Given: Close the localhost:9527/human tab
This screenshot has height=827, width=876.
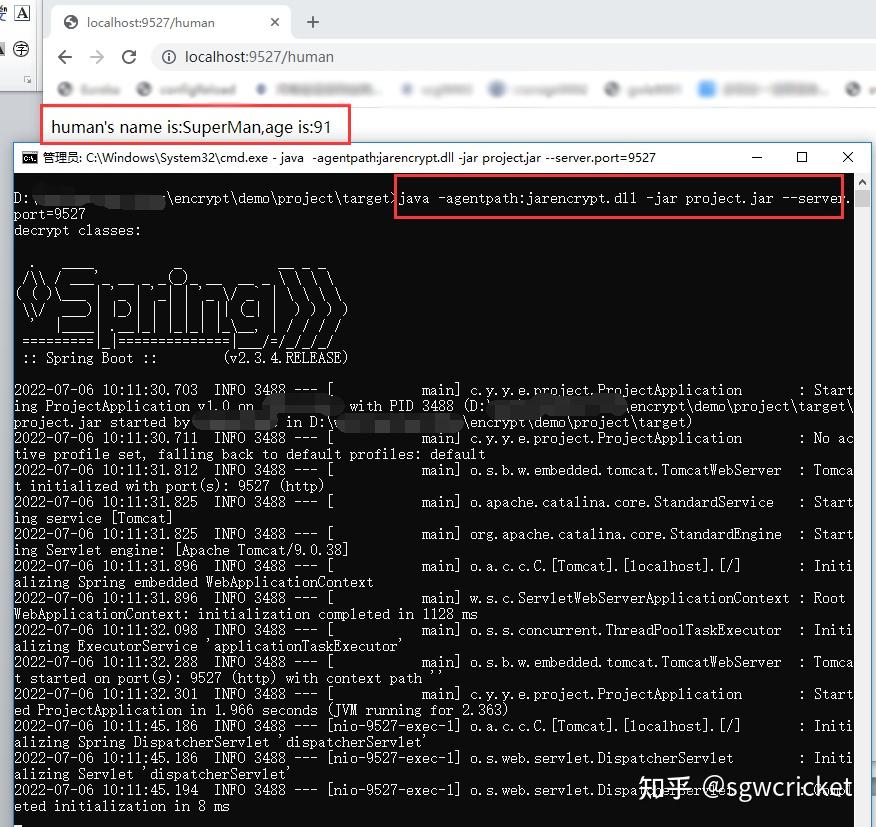Looking at the screenshot, I should click(x=277, y=21).
